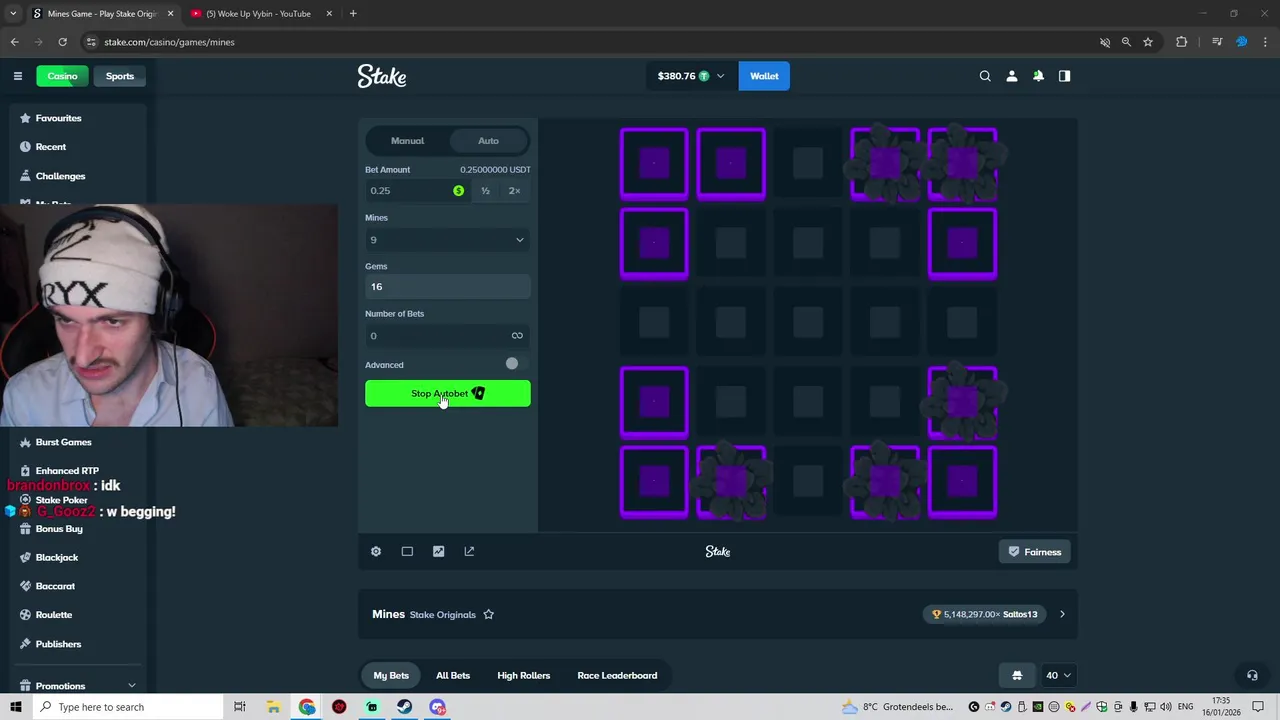The width and height of the screenshot is (1280, 720).
Task: Select the My Bets tab
Action: (x=391, y=675)
